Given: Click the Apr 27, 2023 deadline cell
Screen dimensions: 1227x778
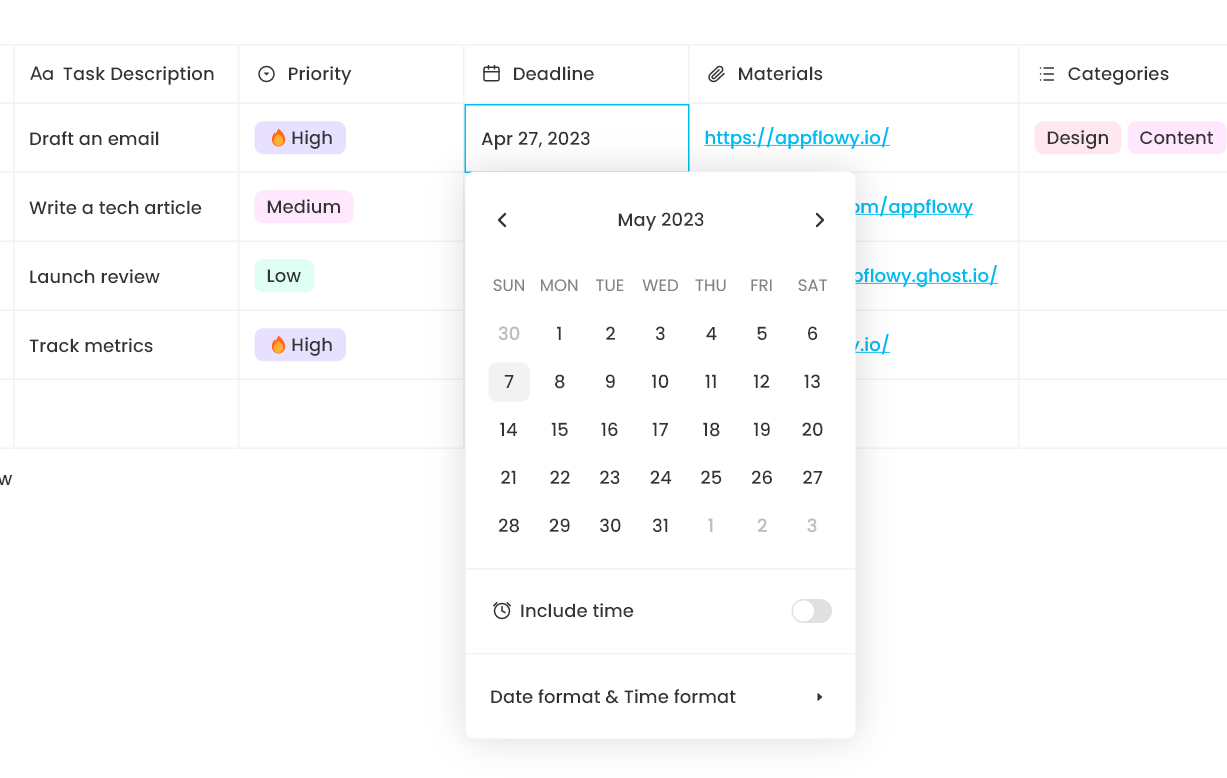Looking at the screenshot, I should point(576,139).
